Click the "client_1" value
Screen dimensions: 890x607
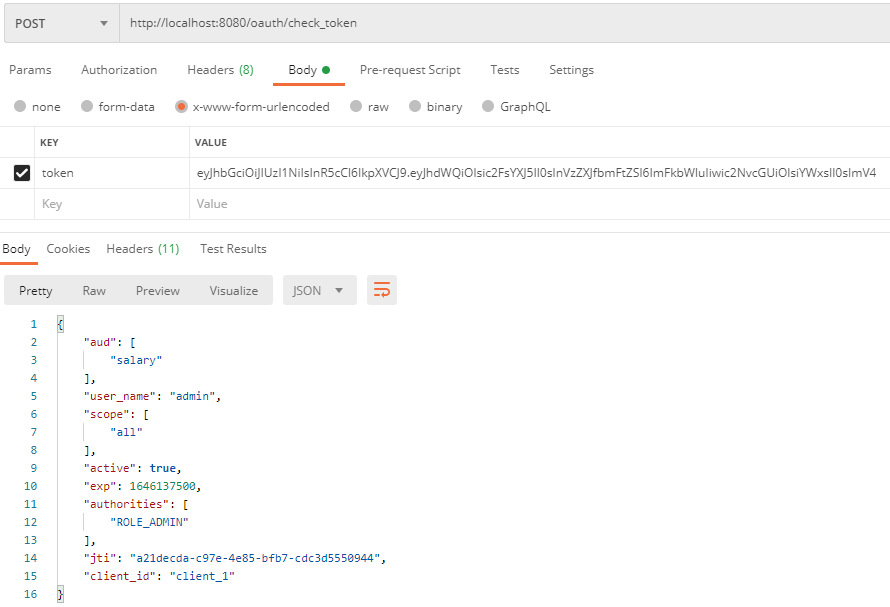[x=202, y=576]
